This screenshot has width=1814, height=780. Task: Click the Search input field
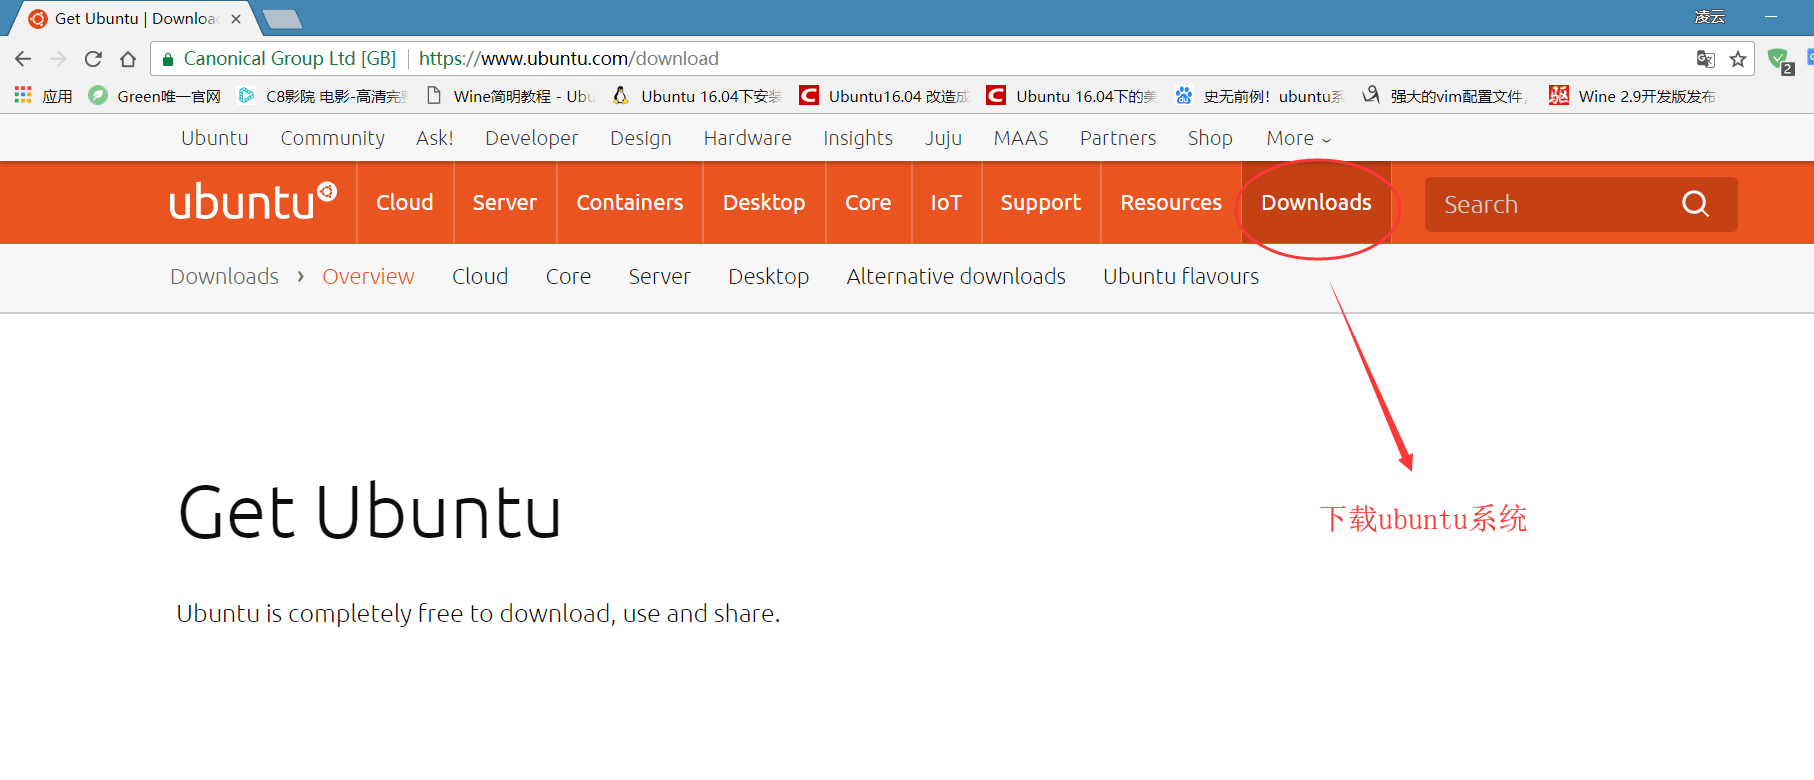pos(1550,204)
